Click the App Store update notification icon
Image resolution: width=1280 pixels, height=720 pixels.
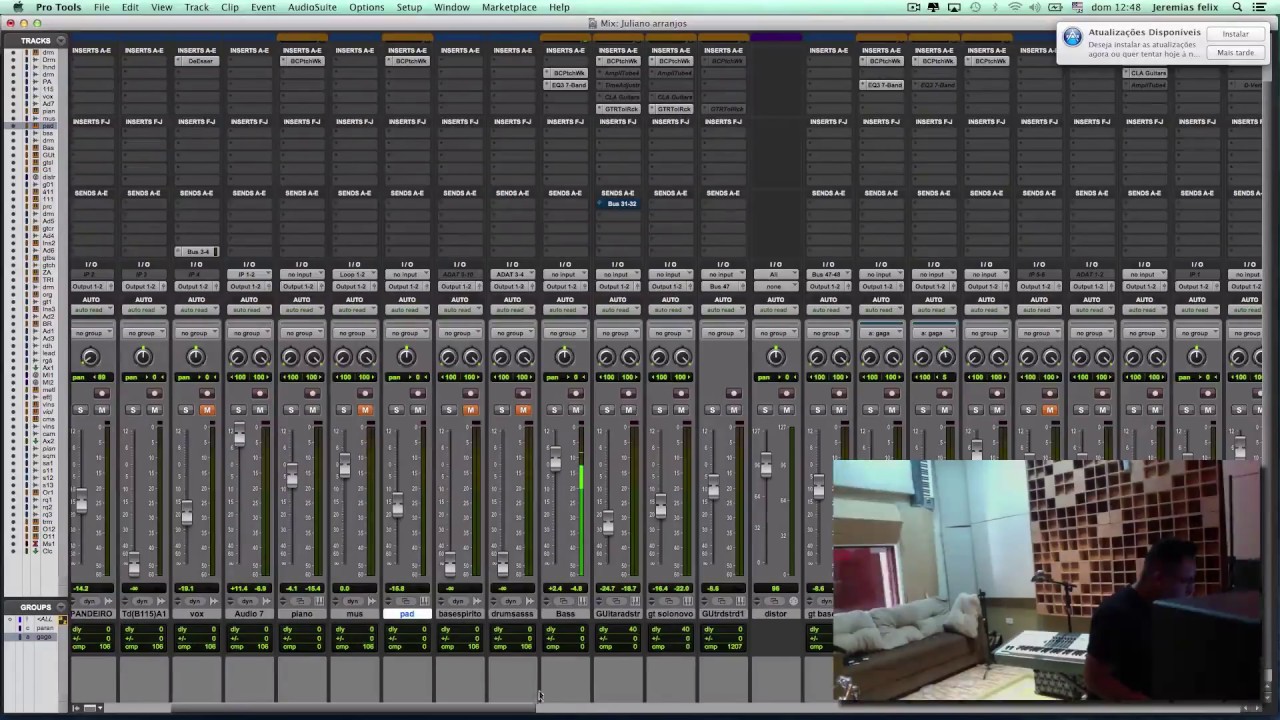1072,37
